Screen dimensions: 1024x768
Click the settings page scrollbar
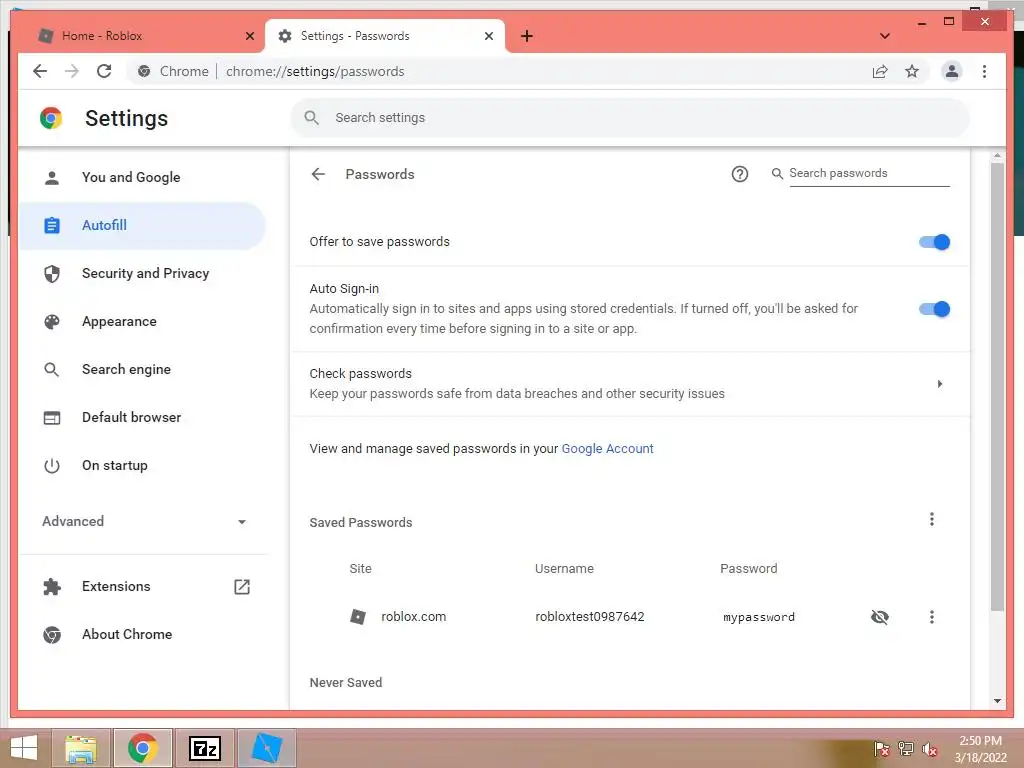tap(997, 387)
